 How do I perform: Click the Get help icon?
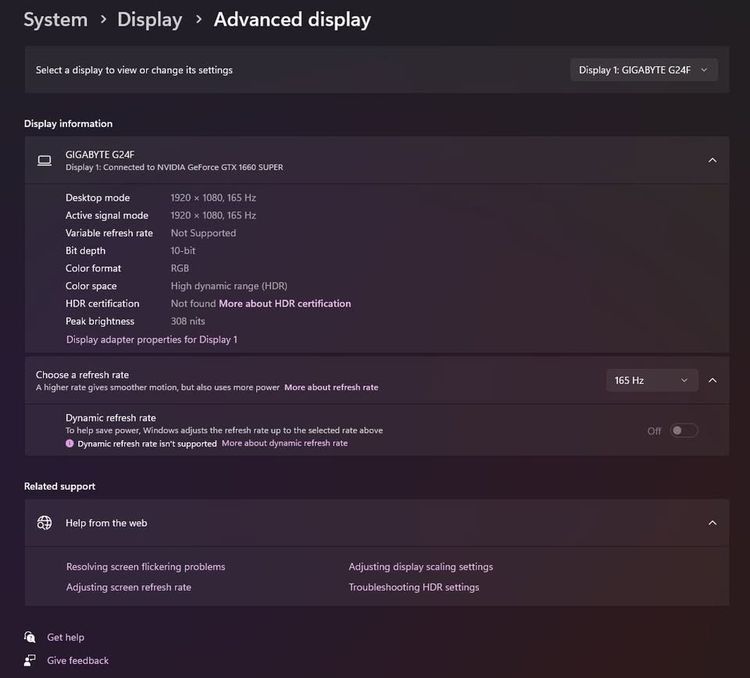pyautogui.click(x=30, y=637)
